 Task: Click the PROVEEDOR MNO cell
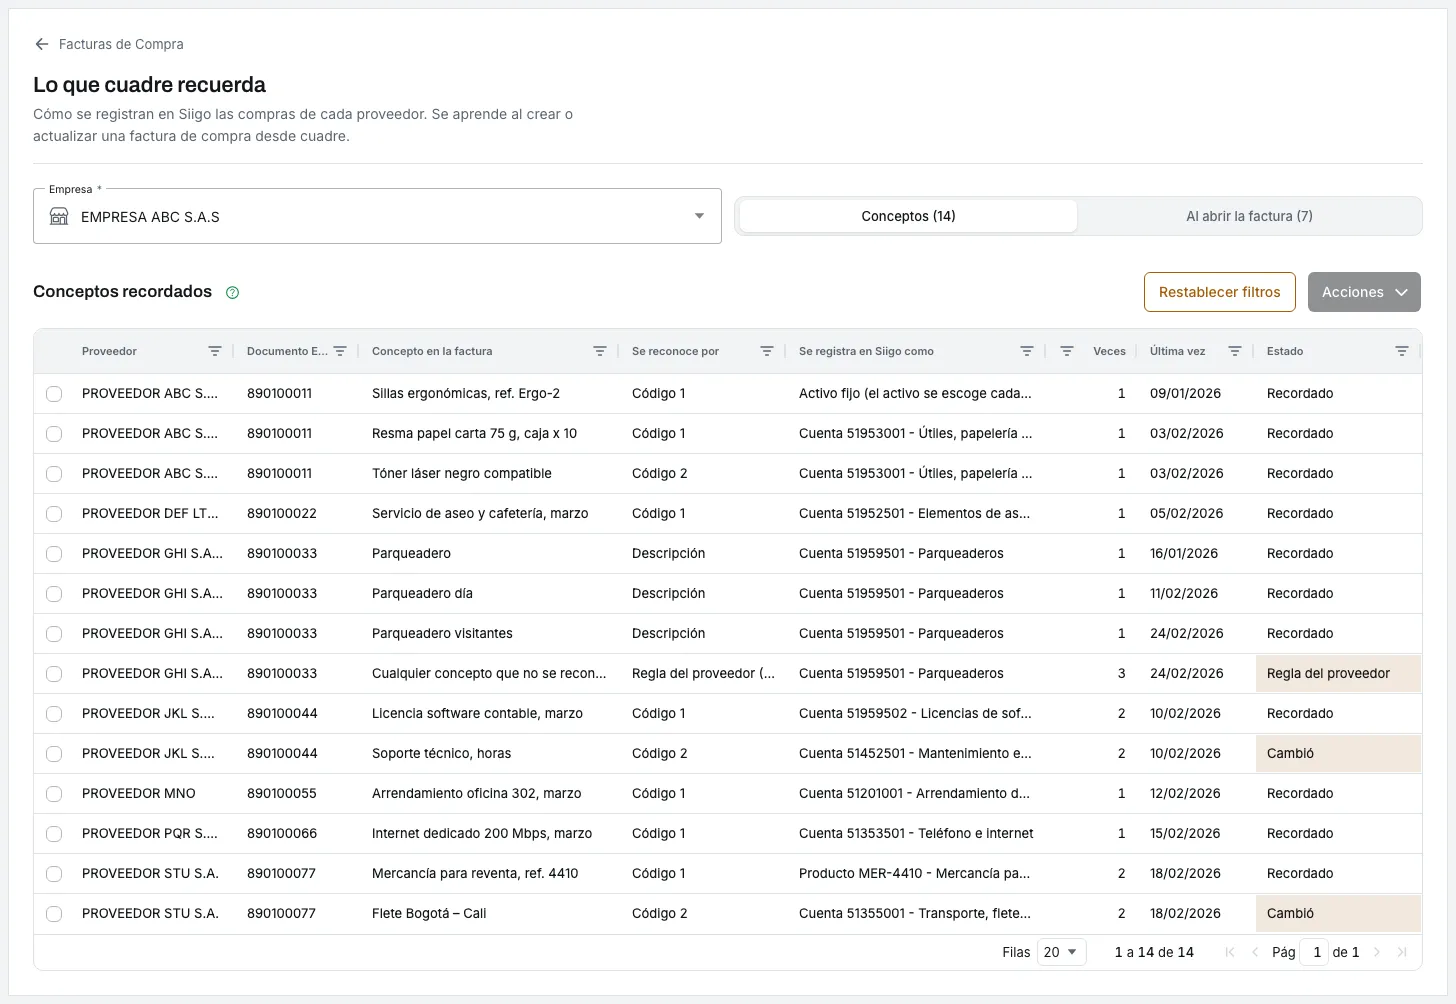tap(139, 793)
